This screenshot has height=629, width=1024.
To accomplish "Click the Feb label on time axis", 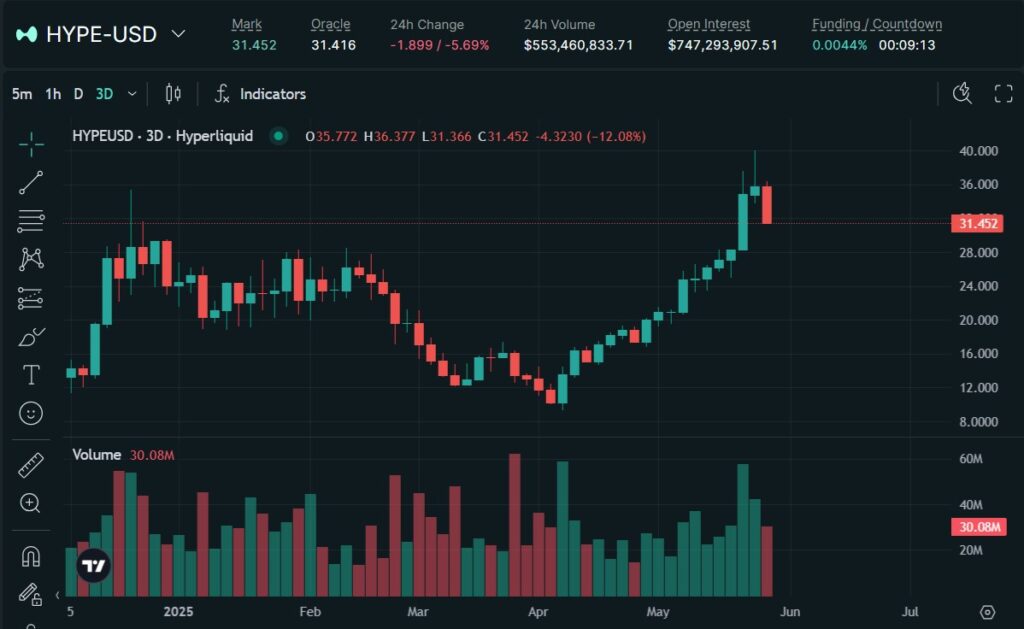I will (x=310, y=612).
